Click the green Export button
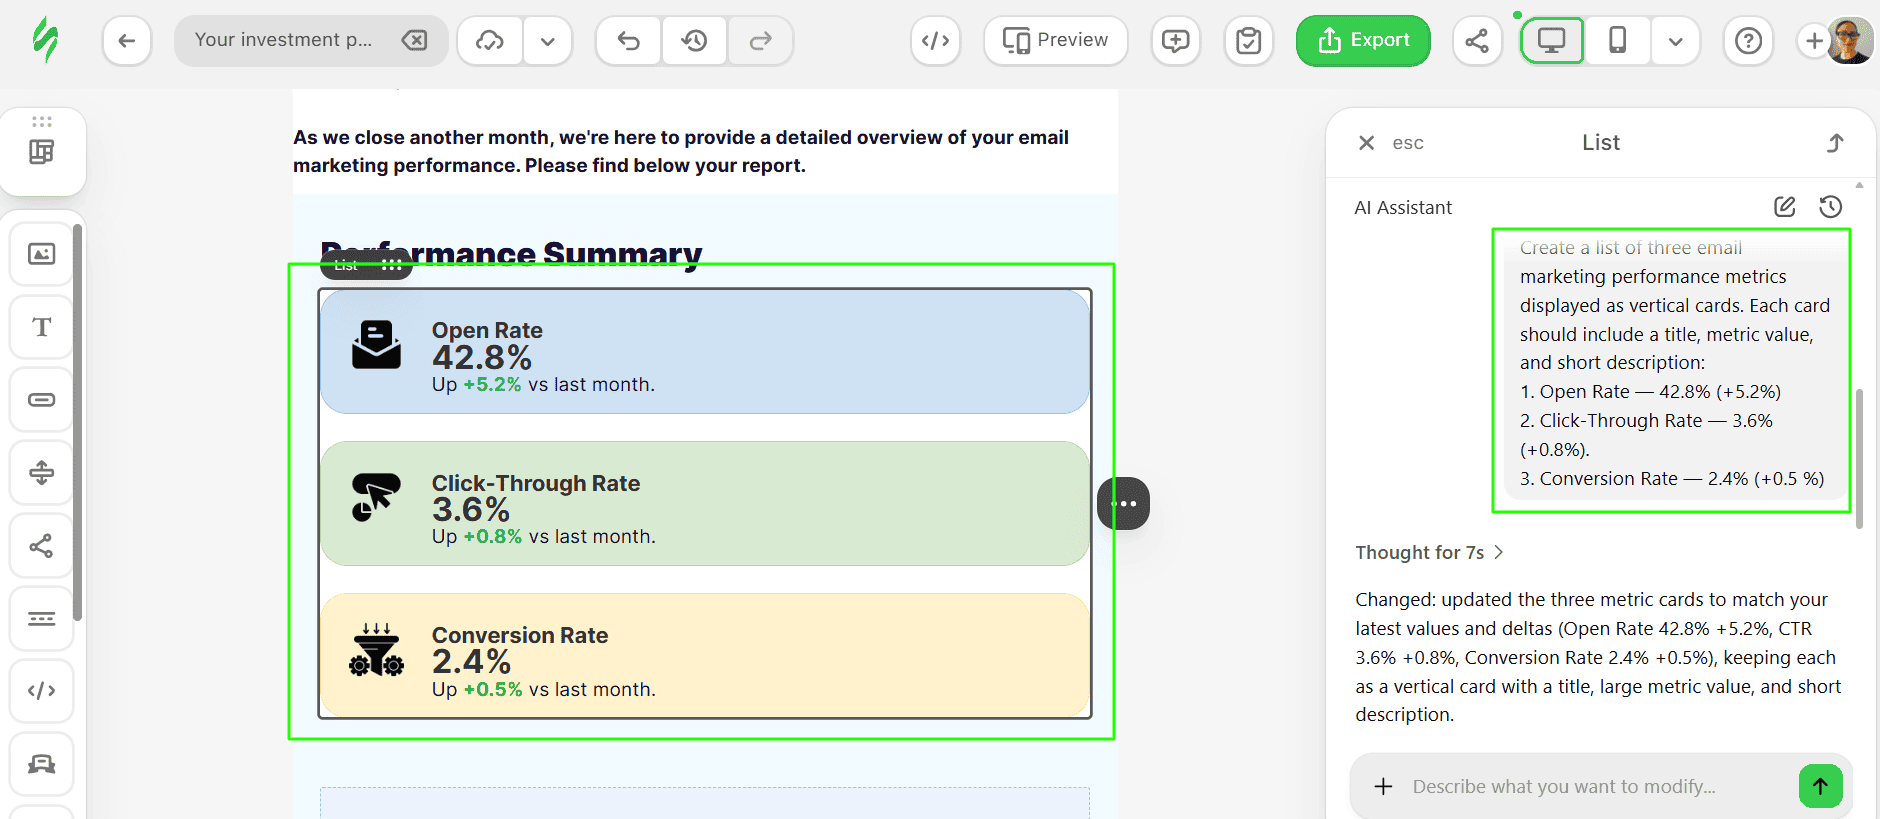The height and width of the screenshot is (819, 1880). tap(1363, 41)
